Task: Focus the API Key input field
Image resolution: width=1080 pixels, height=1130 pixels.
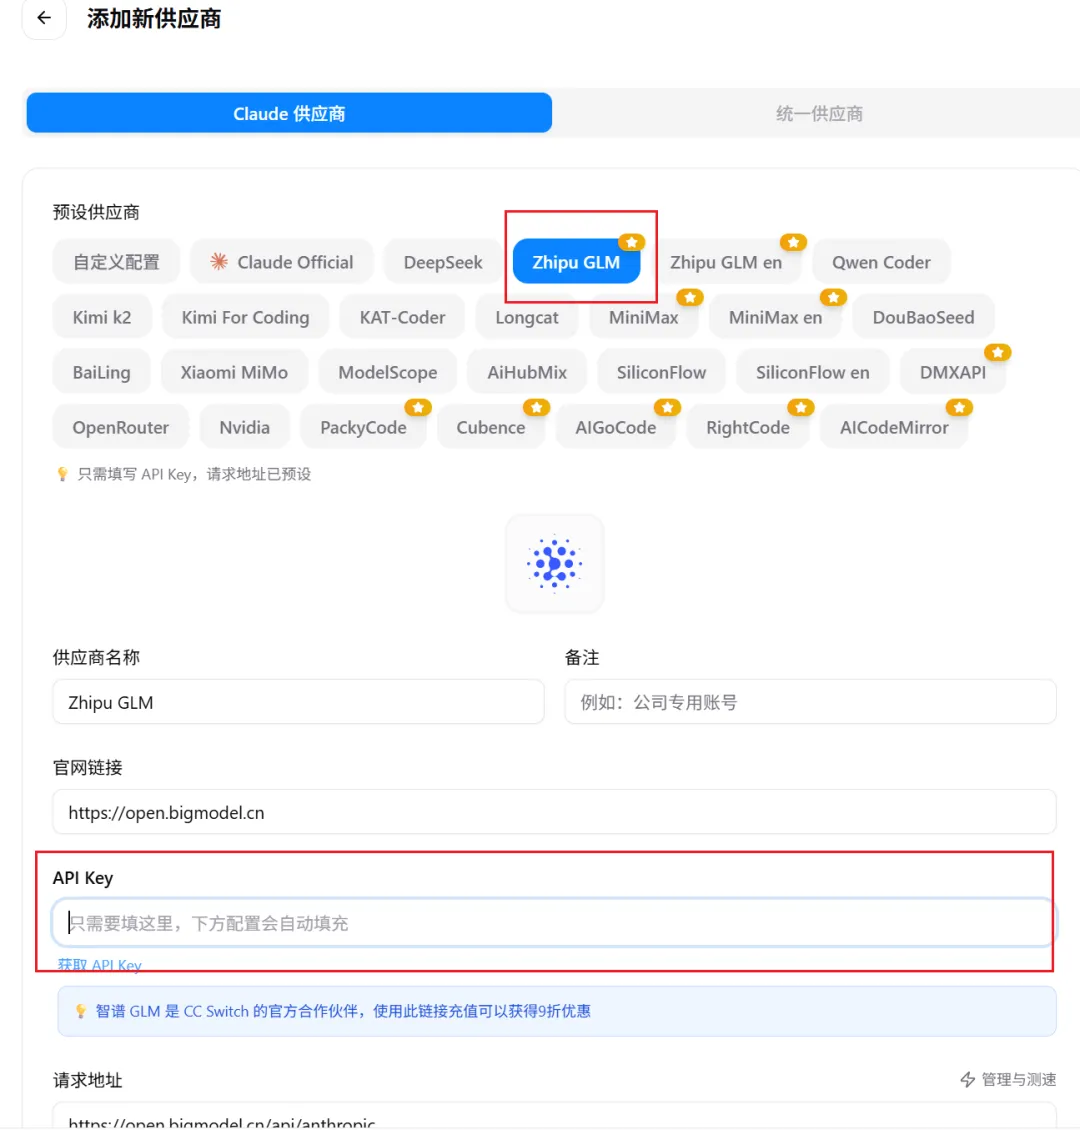Action: (553, 922)
